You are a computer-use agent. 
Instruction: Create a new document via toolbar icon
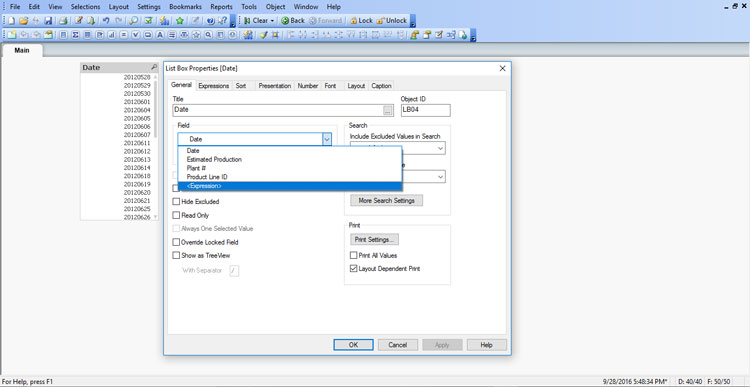point(11,21)
